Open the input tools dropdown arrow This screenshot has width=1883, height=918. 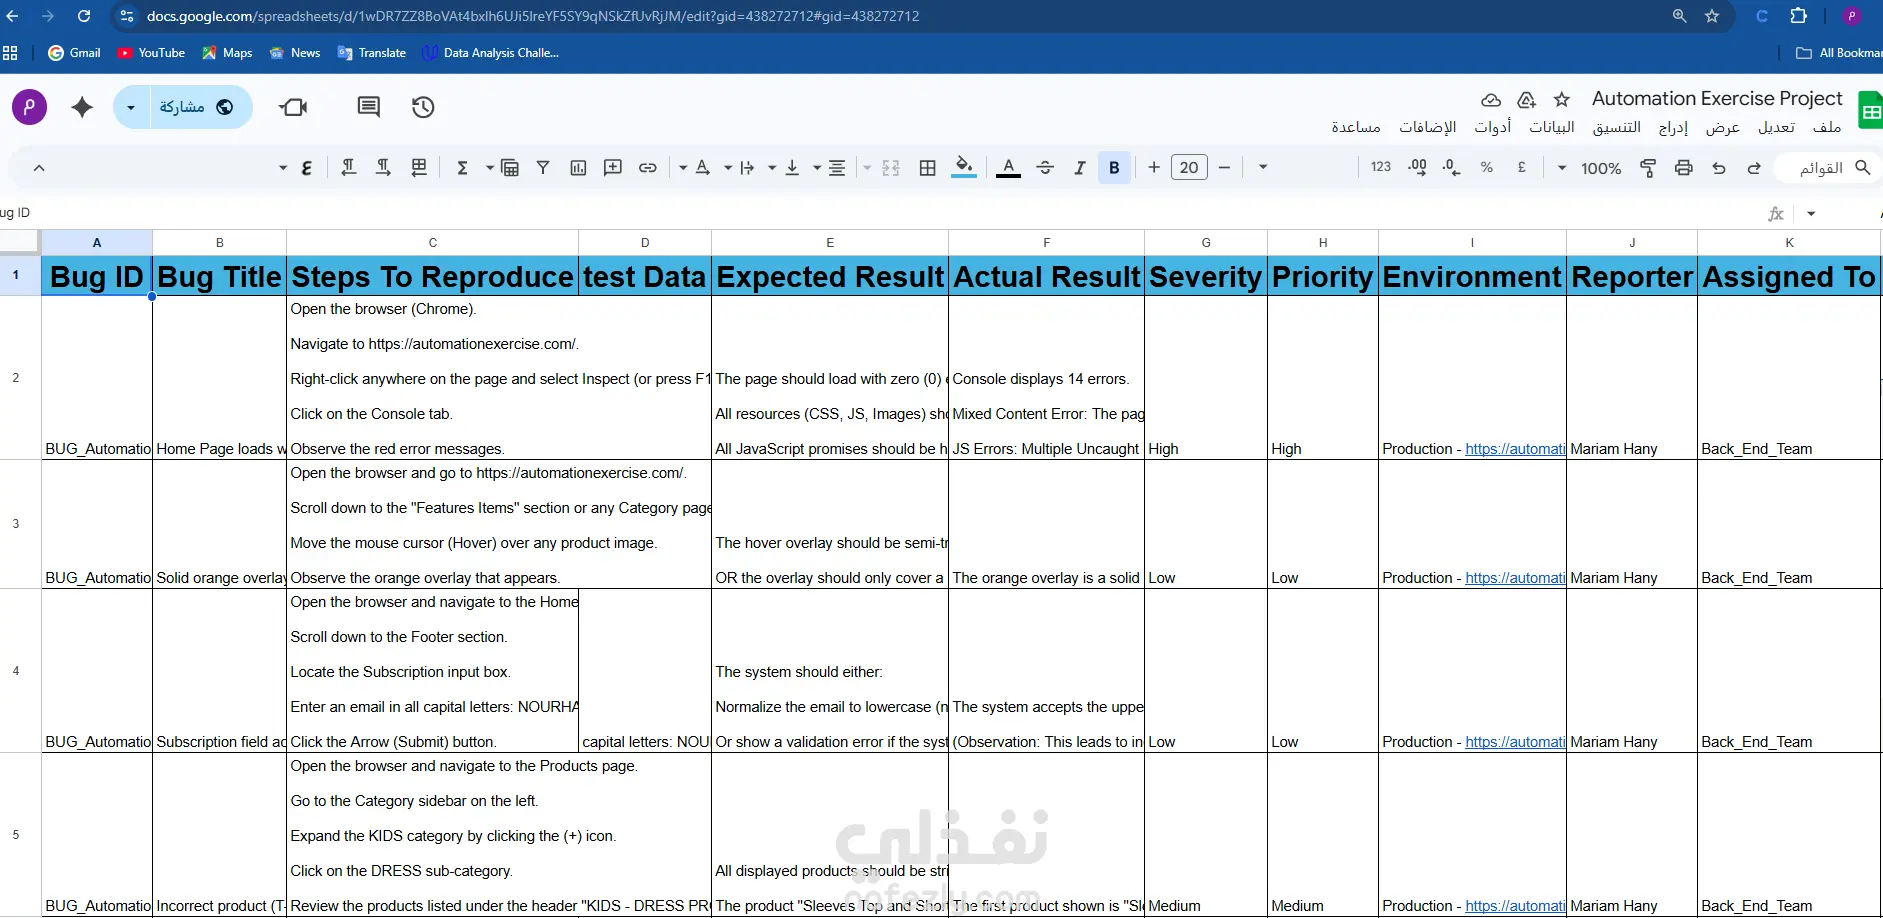tap(283, 168)
